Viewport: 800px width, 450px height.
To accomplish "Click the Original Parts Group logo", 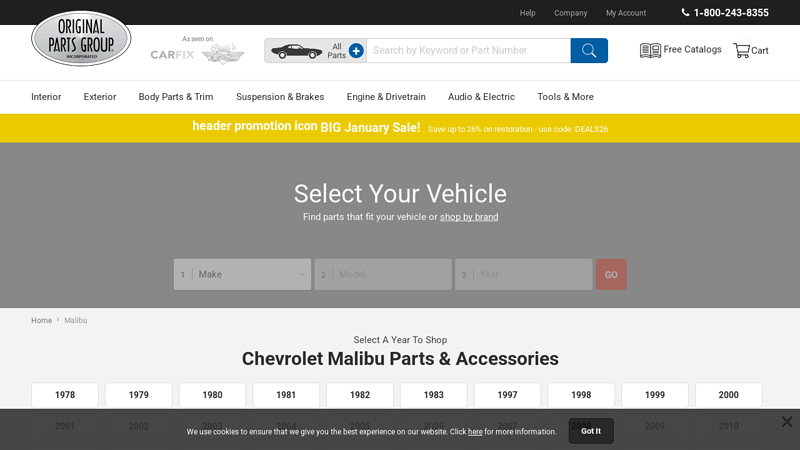I will click(x=81, y=39).
